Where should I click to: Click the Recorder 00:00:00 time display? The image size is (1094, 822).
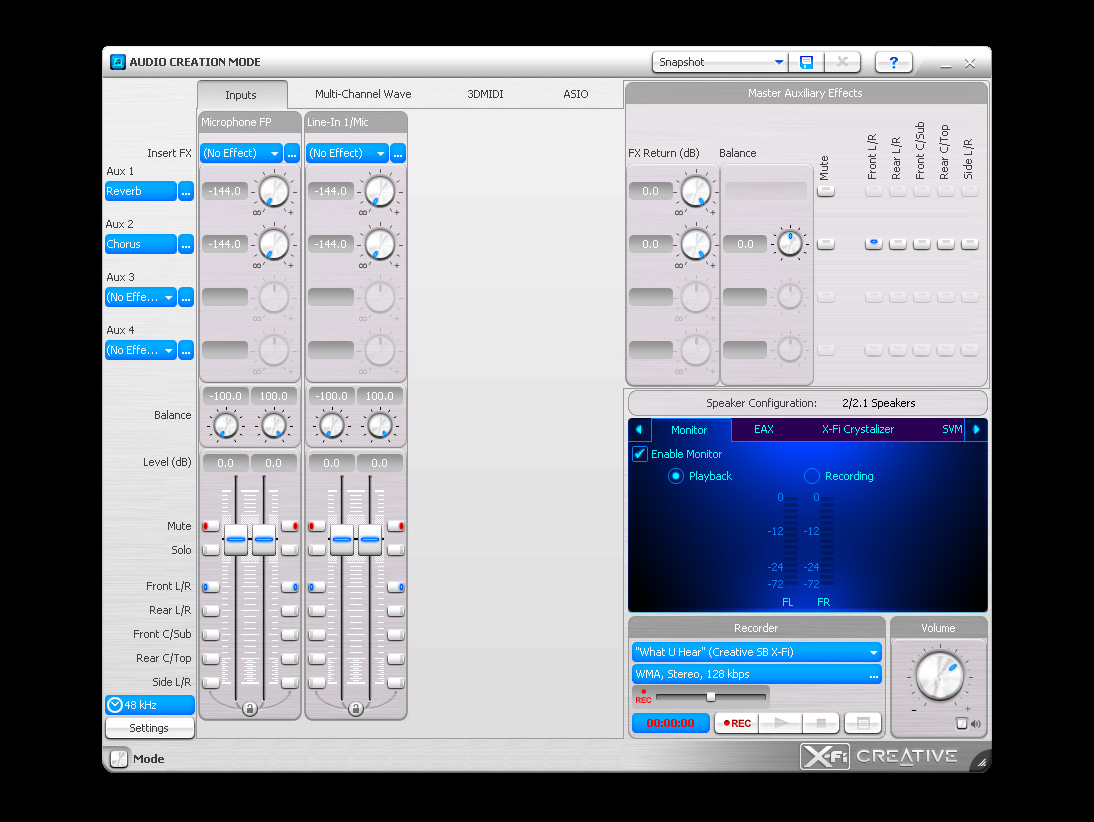pyautogui.click(x=670, y=724)
